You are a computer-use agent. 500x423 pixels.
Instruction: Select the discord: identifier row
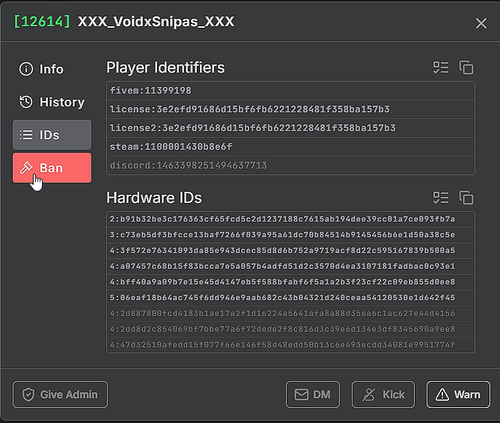pyautogui.click(x=291, y=165)
